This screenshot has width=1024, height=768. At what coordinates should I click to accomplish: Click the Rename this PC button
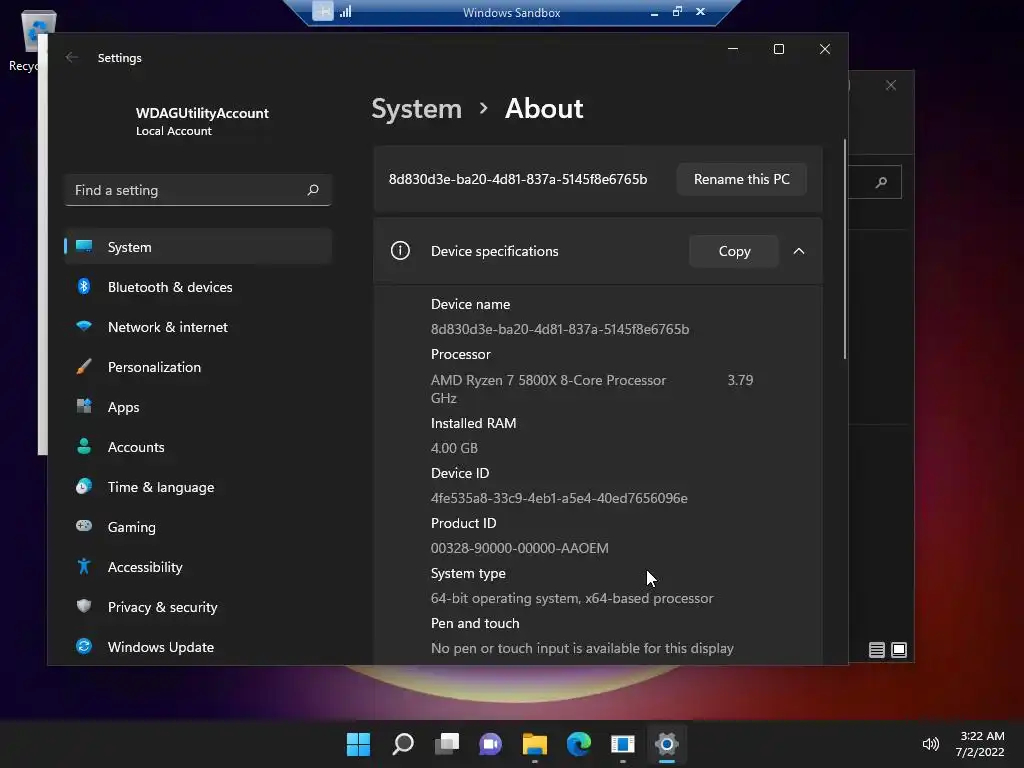(x=741, y=179)
